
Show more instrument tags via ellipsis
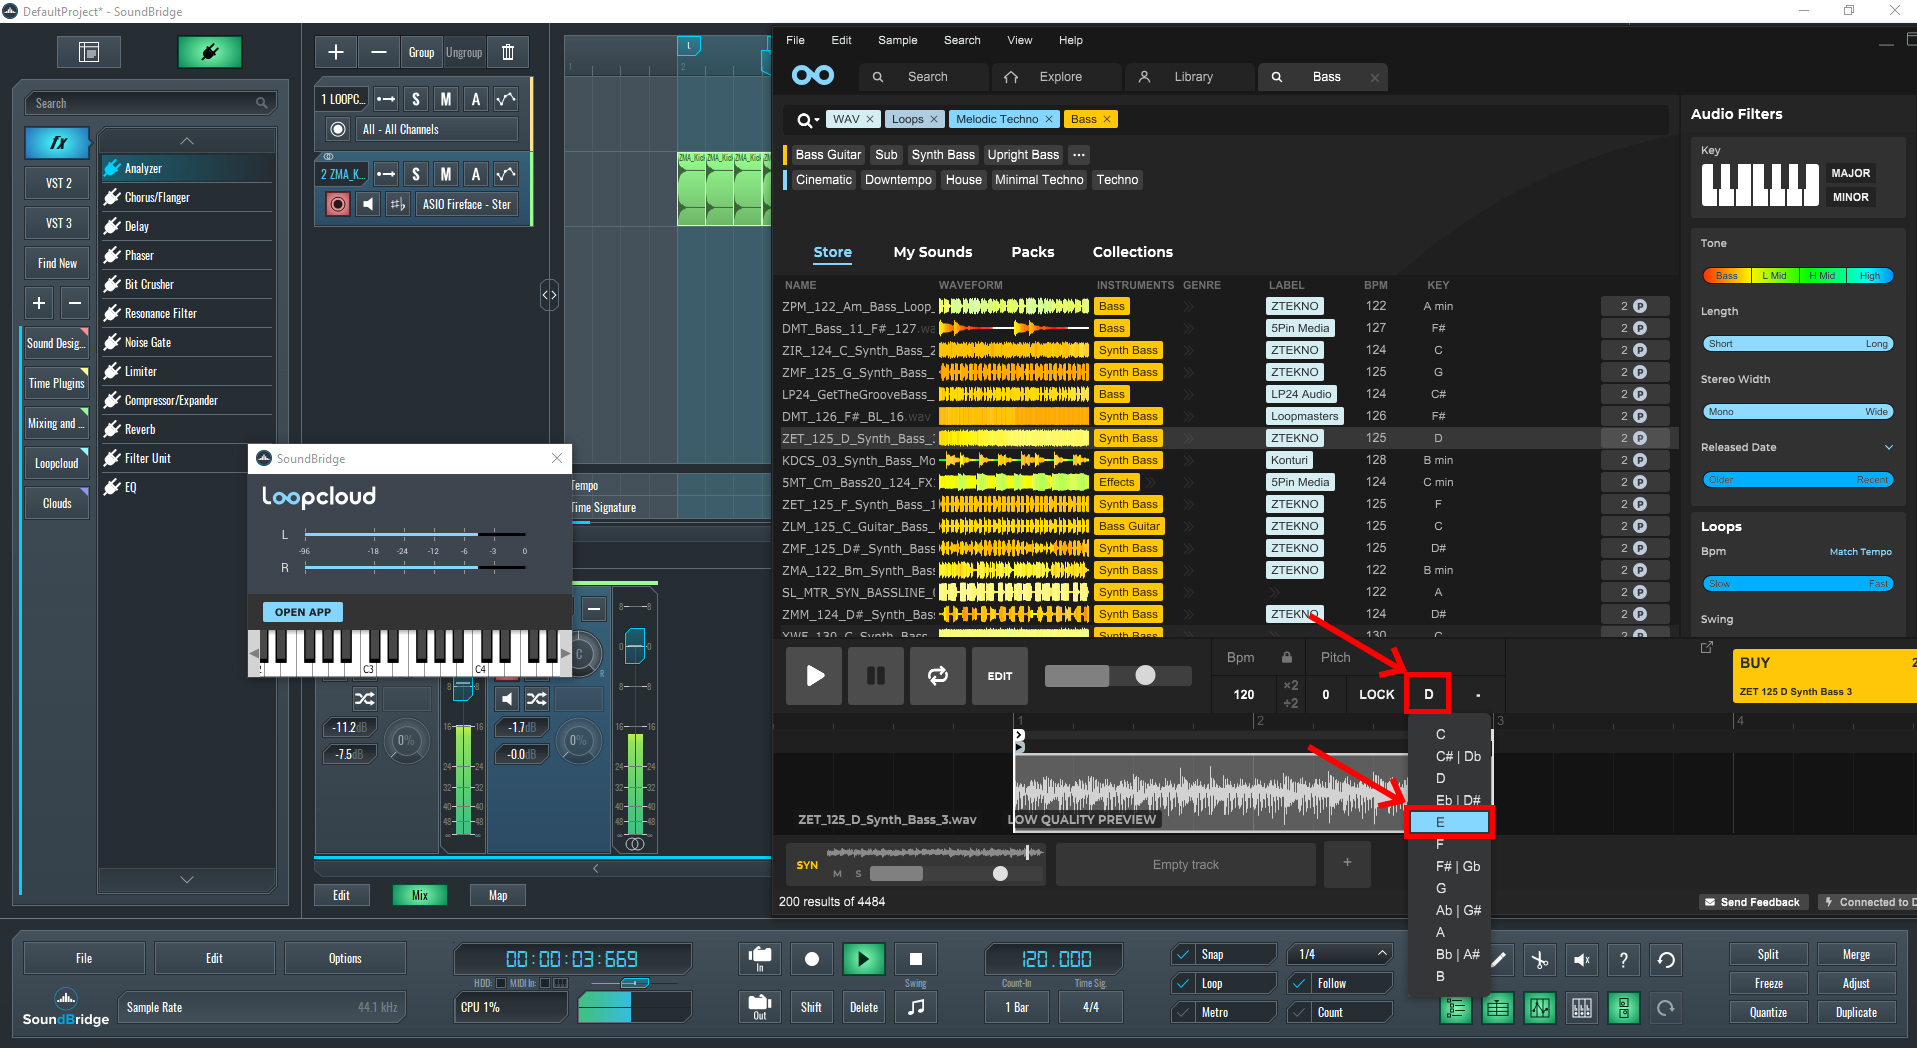click(1078, 155)
